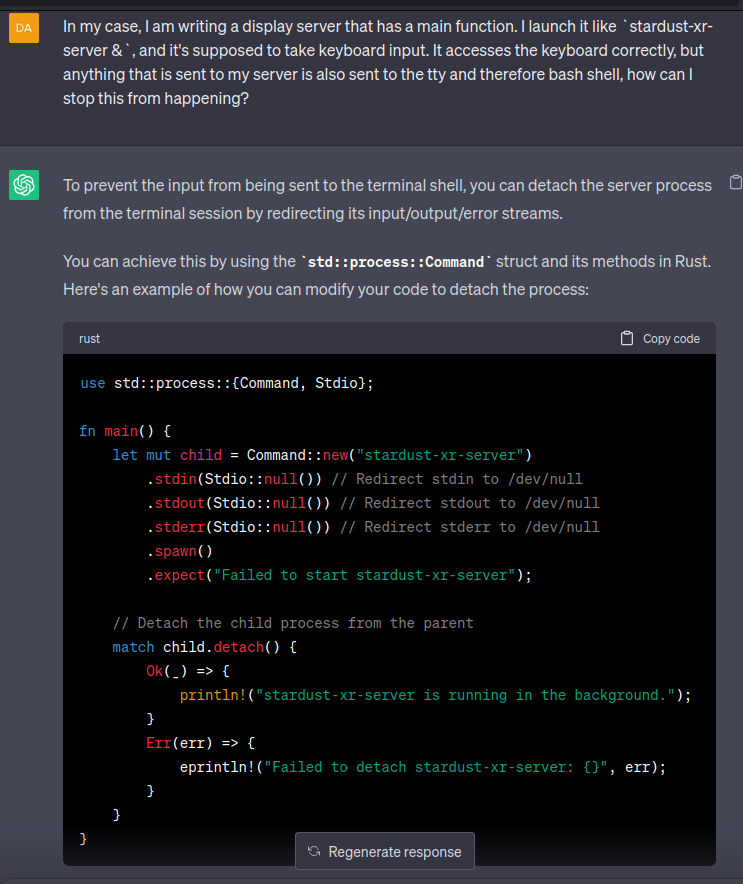
Task: Click the 'let mut child = Command::new' line
Action: pos(322,455)
